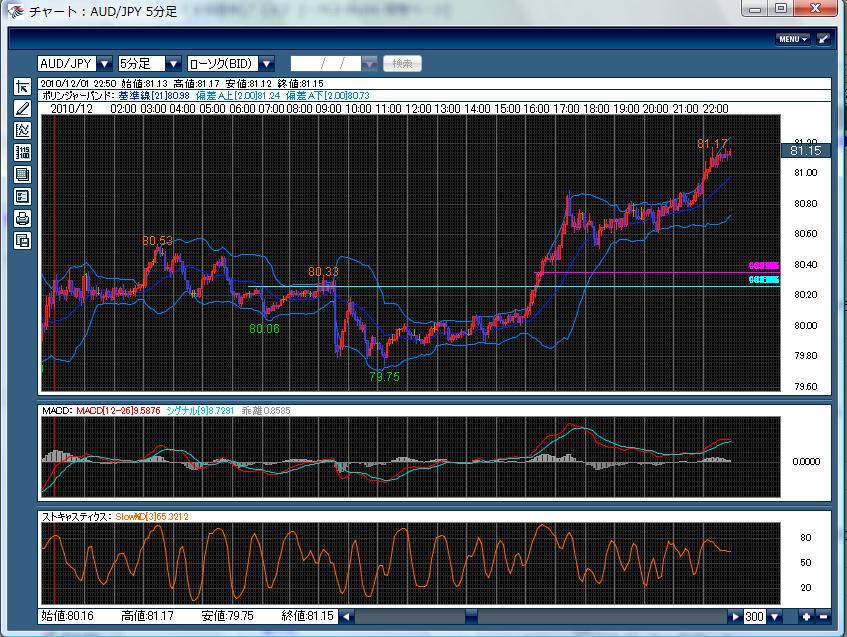
Task: Open the date picker dropdown arrow
Action: tap(369, 64)
